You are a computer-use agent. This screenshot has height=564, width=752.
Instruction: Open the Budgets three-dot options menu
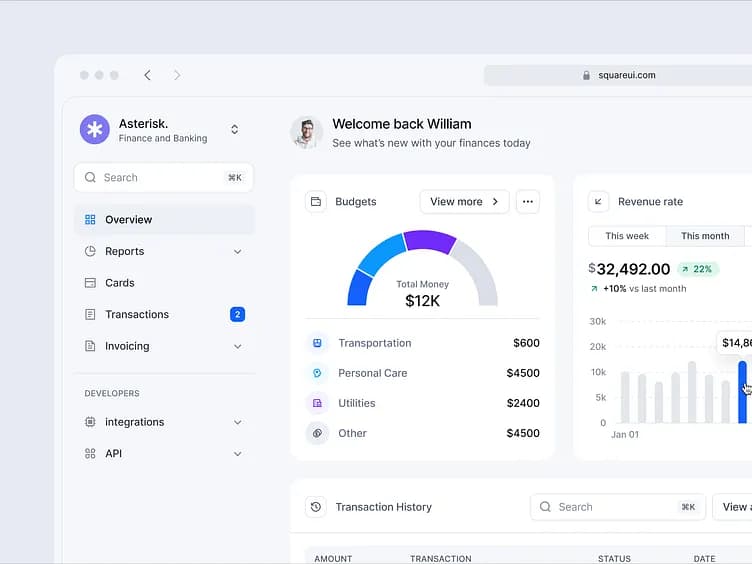(x=528, y=201)
